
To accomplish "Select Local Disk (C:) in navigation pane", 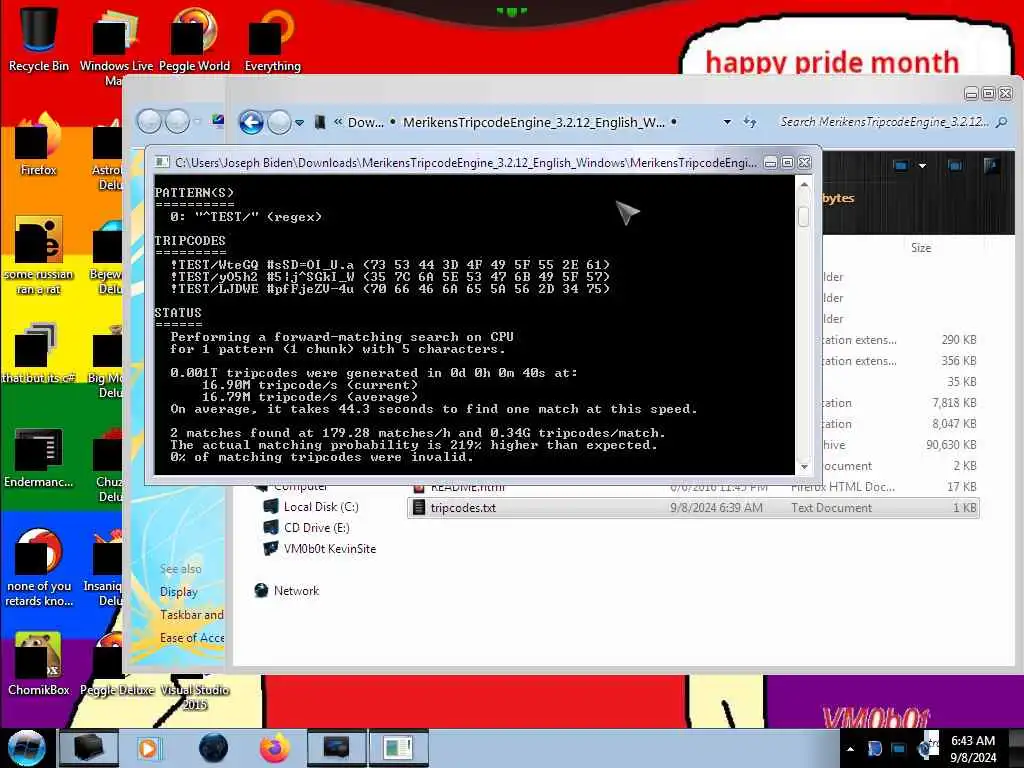I will pos(311,507).
